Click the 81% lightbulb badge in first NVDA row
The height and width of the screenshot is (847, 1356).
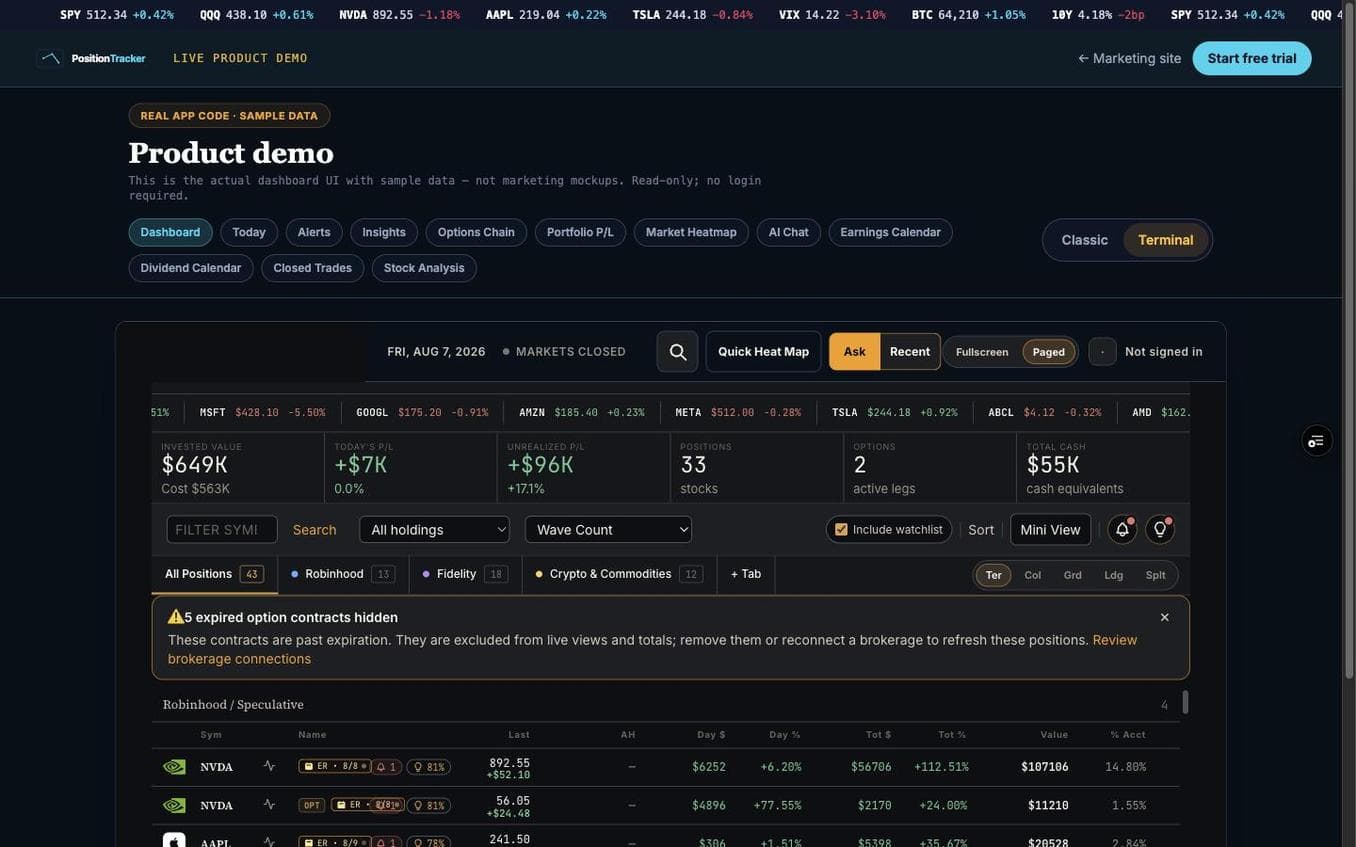[x=429, y=767]
